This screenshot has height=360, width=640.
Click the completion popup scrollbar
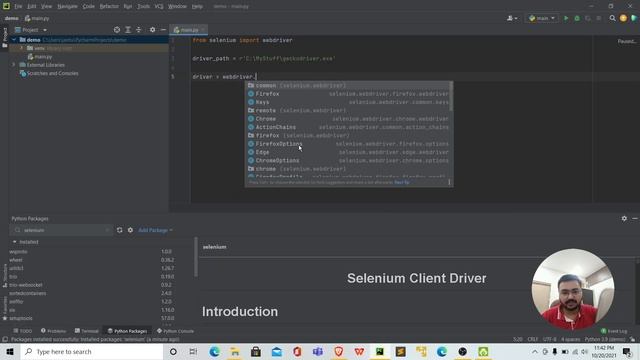(451, 96)
